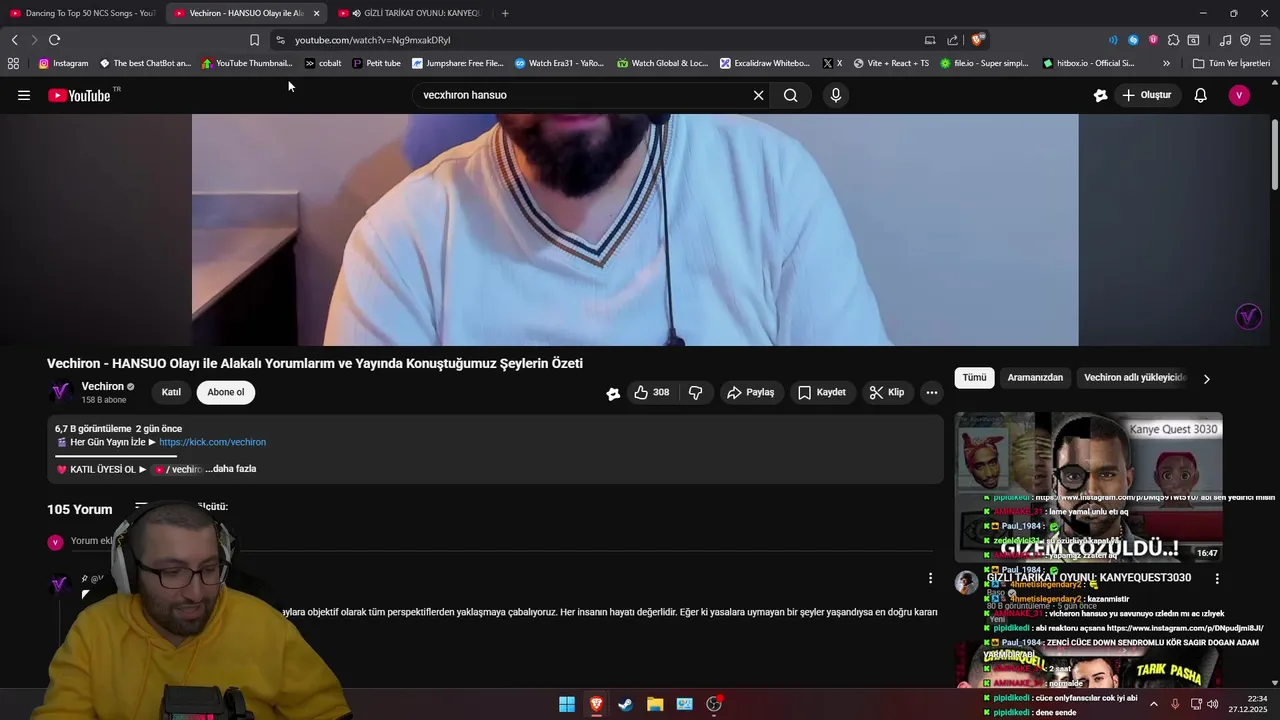
Task: Click the sparkle icon left of likes
Action: 613,393
